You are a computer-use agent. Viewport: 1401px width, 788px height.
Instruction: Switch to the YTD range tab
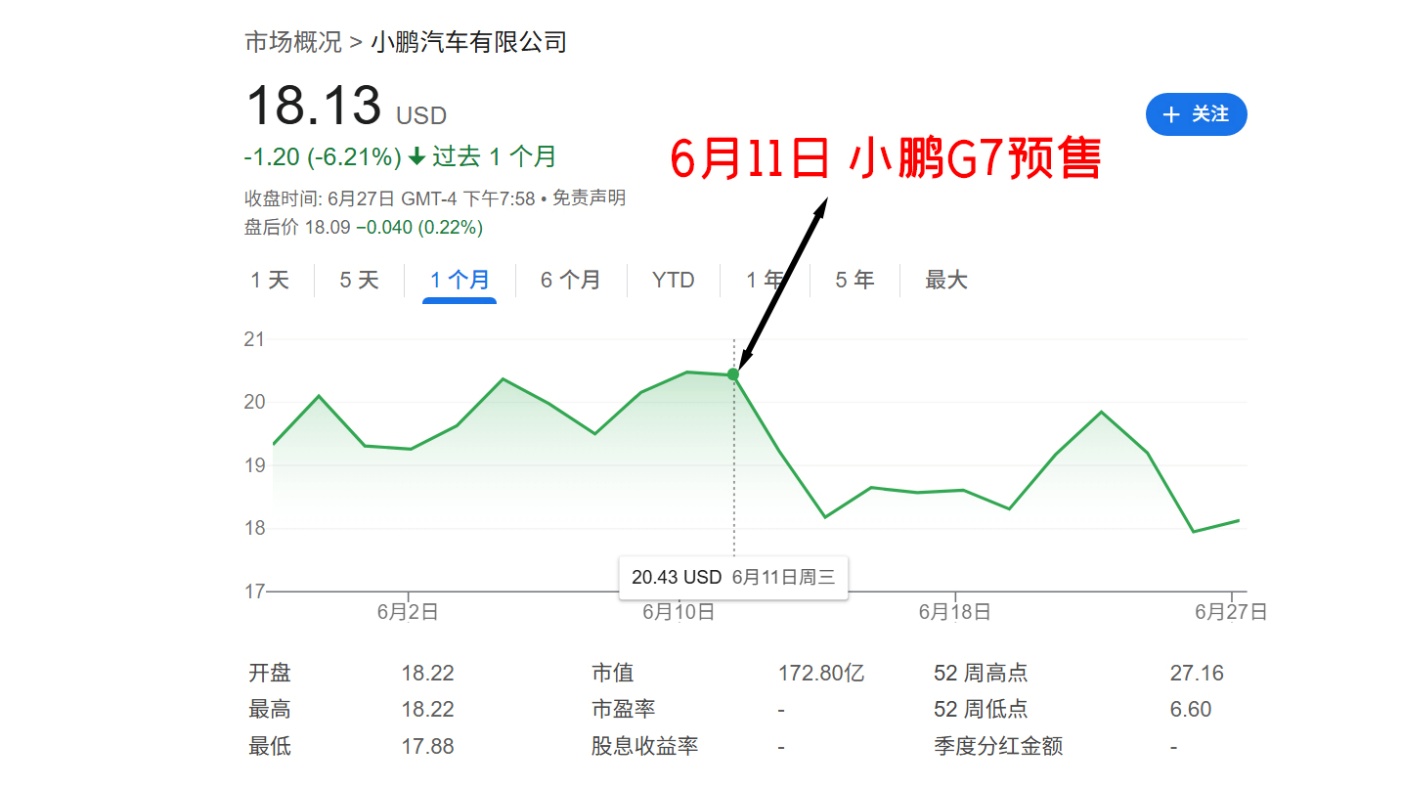click(673, 280)
